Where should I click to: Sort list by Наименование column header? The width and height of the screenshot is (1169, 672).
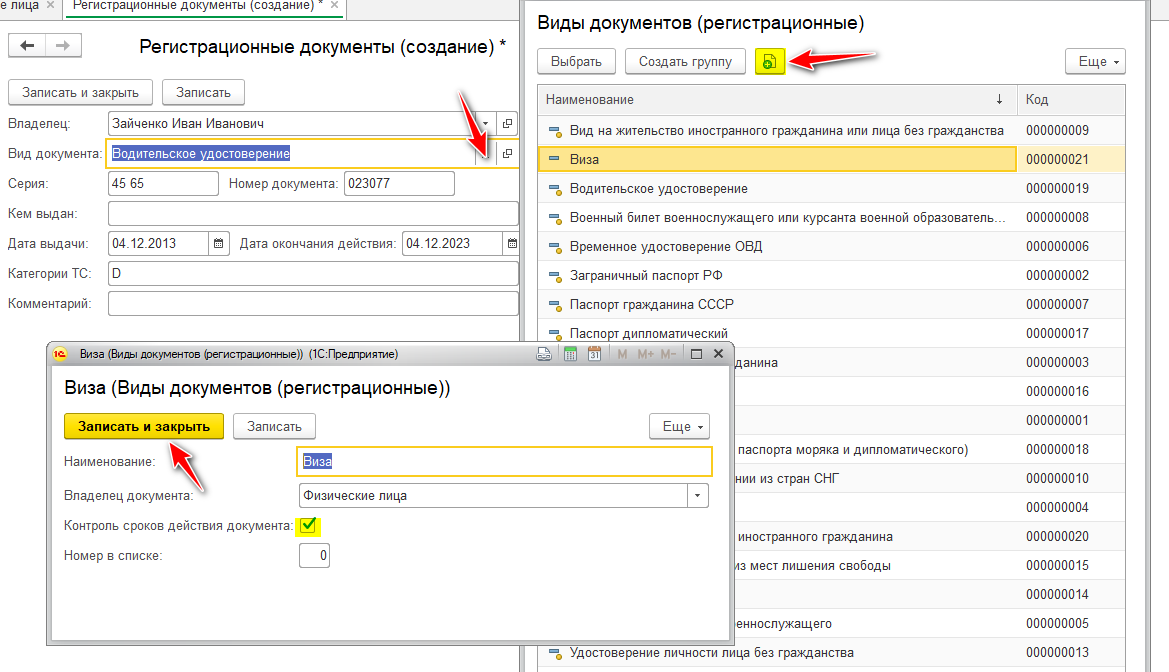770,100
